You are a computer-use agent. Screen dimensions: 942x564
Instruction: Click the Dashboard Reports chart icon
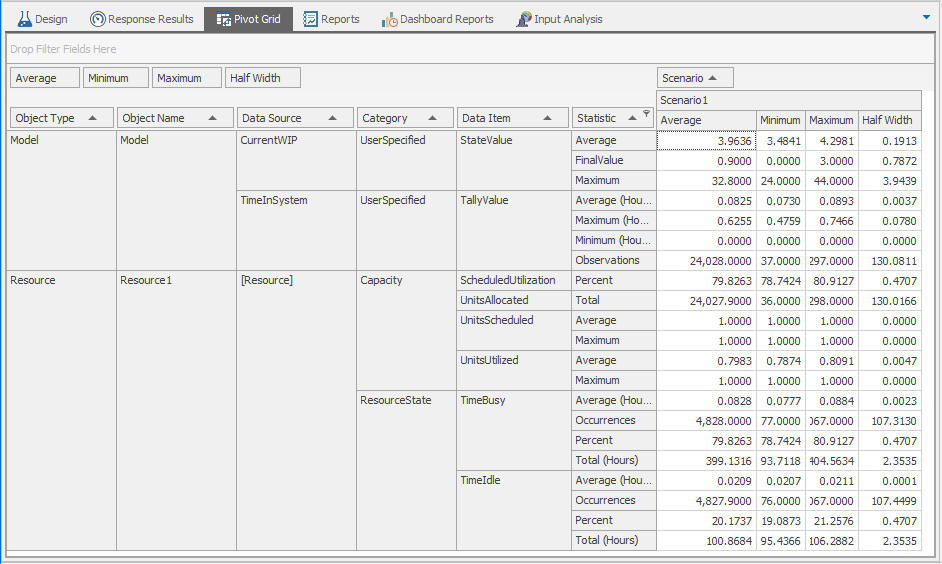(x=389, y=19)
